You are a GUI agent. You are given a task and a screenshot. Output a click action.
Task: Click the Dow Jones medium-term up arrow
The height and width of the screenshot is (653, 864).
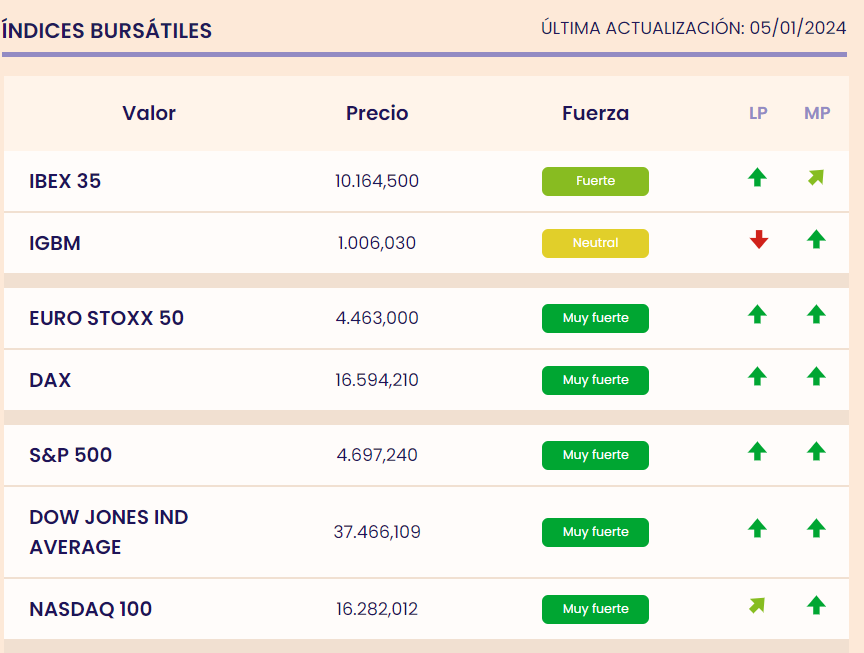coord(816,528)
